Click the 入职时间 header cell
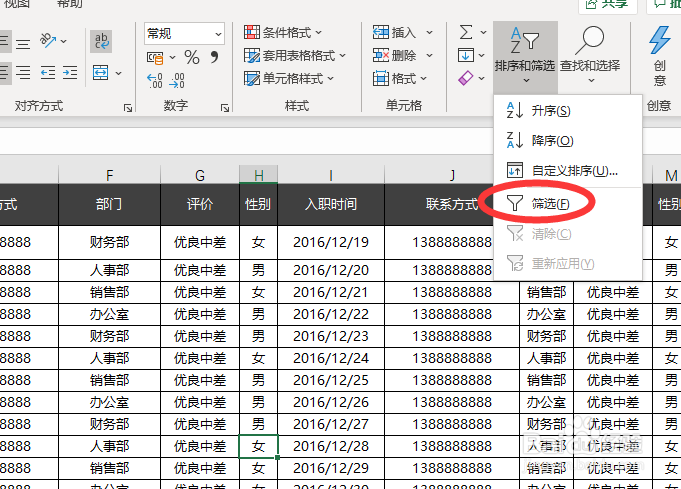Image resolution: width=681 pixels, height=489 pixels. click(x=331, y=204)
